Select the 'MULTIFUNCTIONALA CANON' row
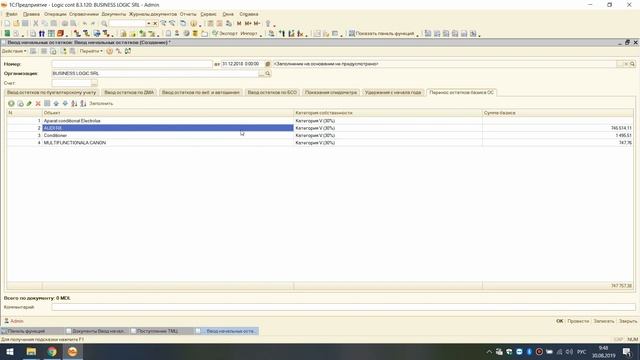This screenshot has width=640, height=360. tap(320, 143)
